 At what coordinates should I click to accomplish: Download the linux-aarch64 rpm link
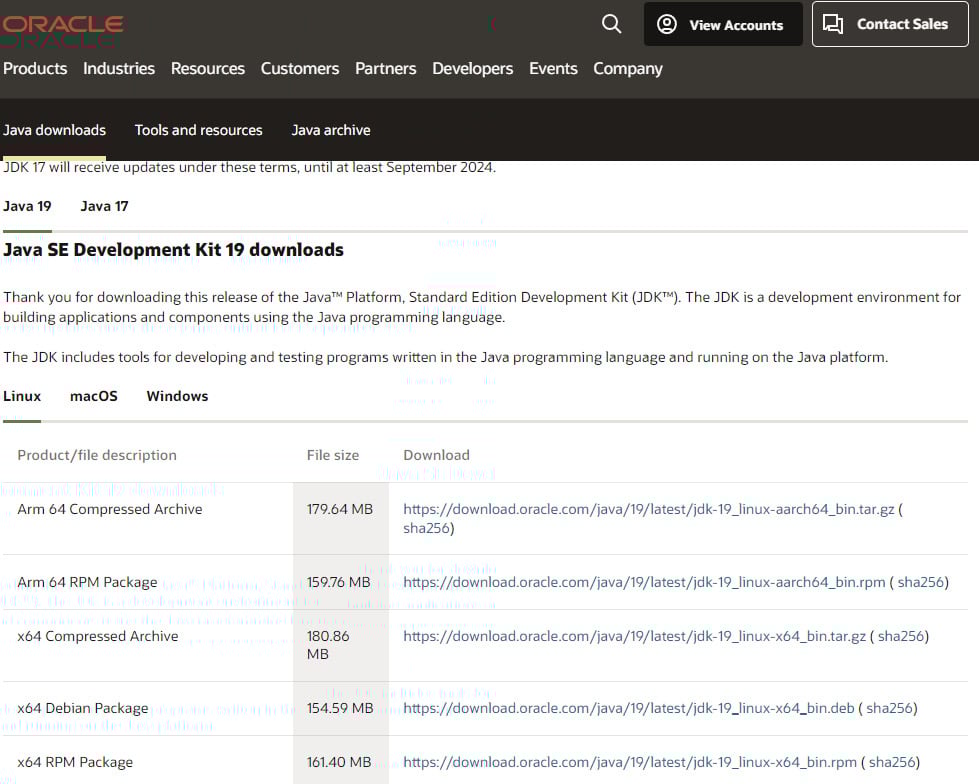click(x=644, y=582)
